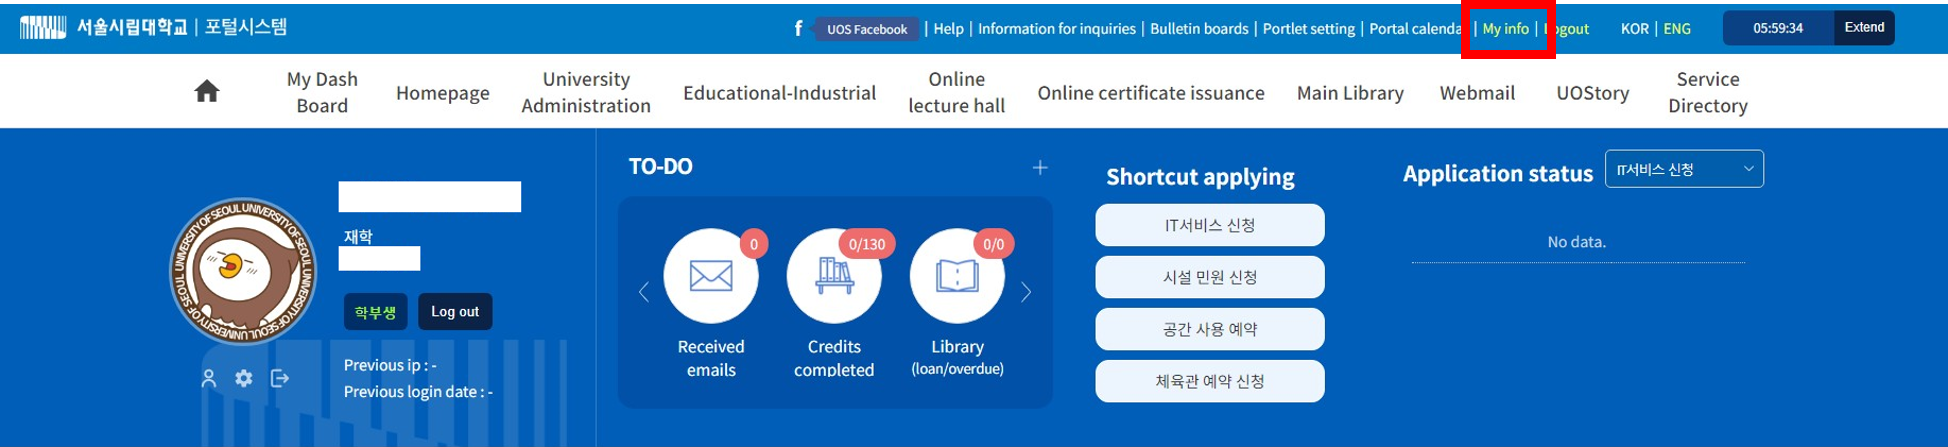Open settings gear icon under avatar

click(x=244, y=378)
